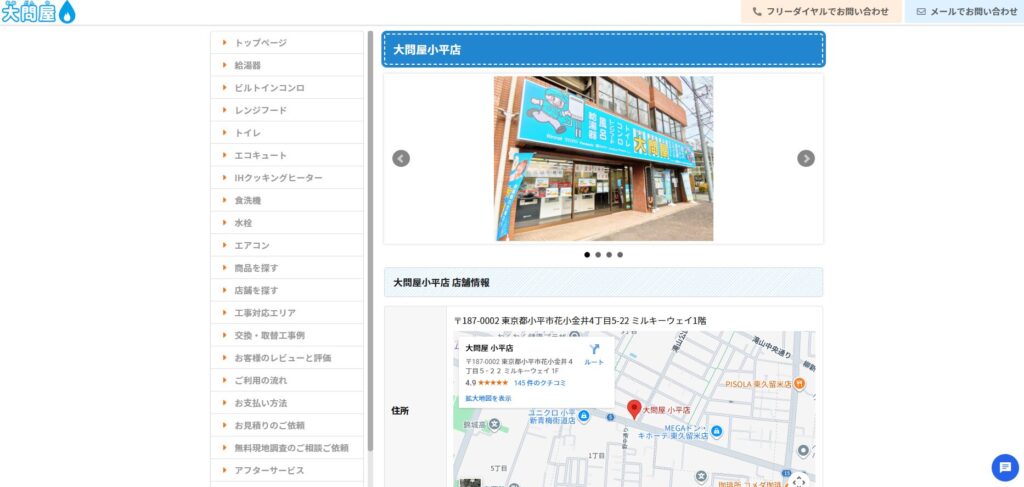Image resolution: width=1024 pixels, height=487 pixels.
Task: Select the second carousel dot
Action: coord(598,255)
